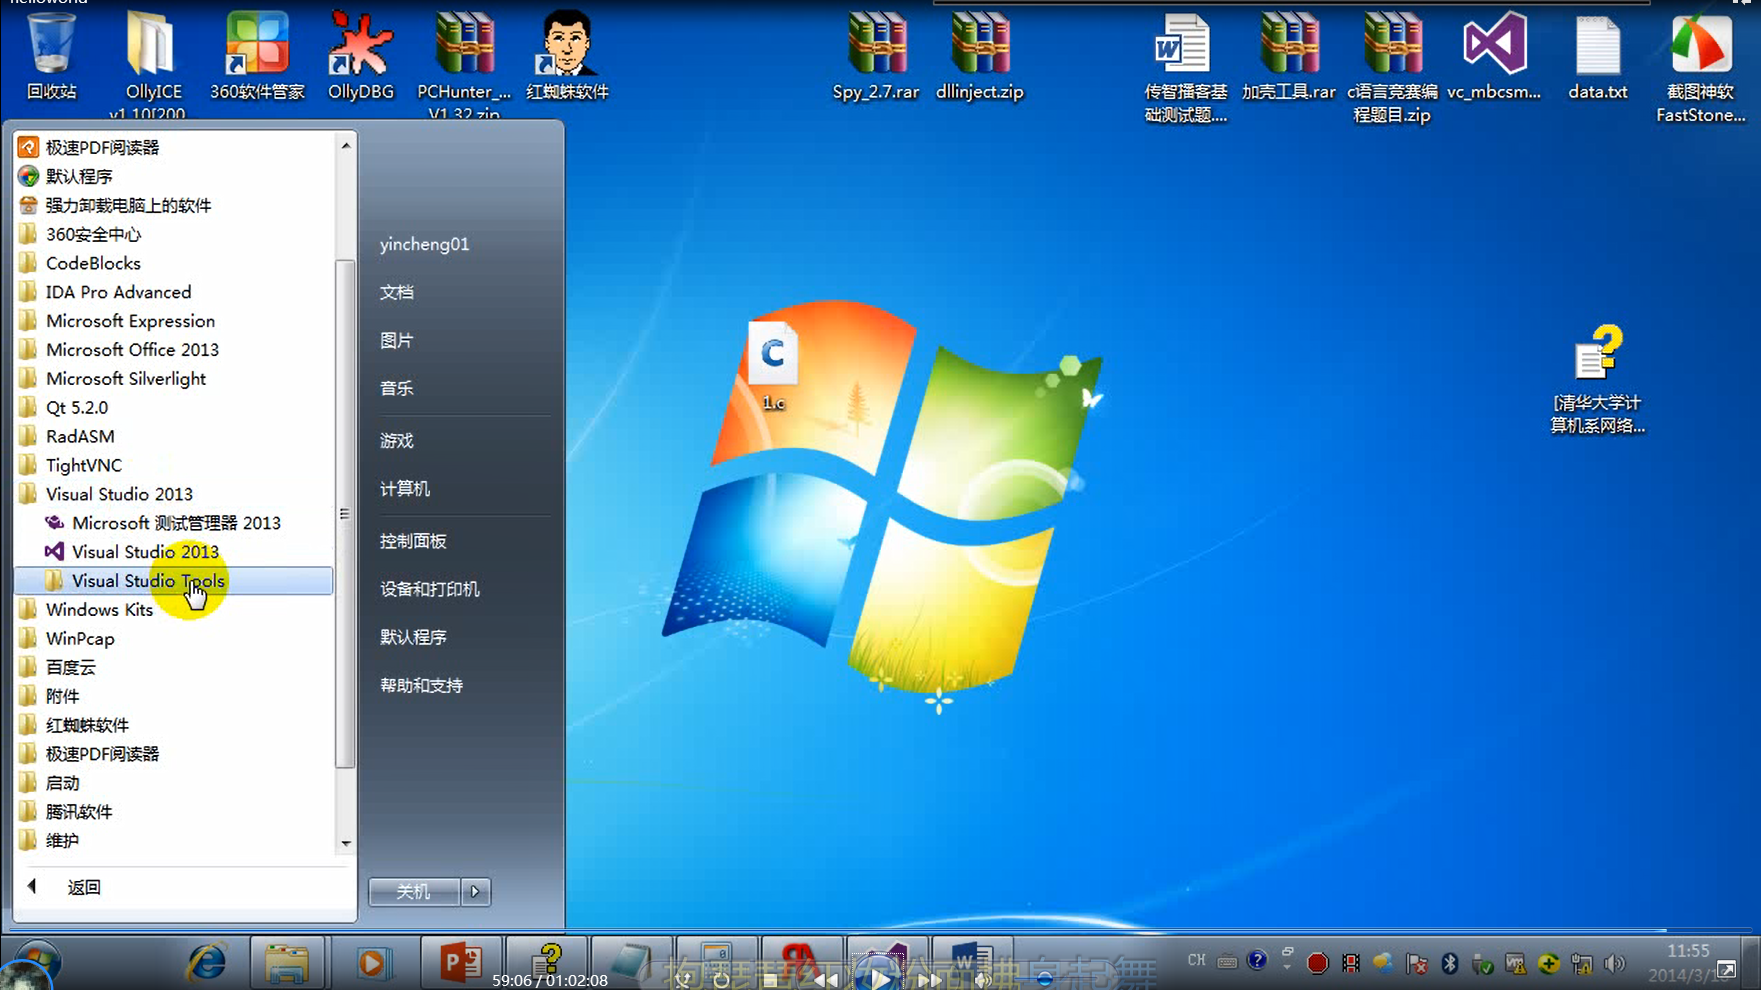The height and width of the screenshot is (990, 1761).
Task: Click the programs list scroll-up arrow
Action: (345, 145)
